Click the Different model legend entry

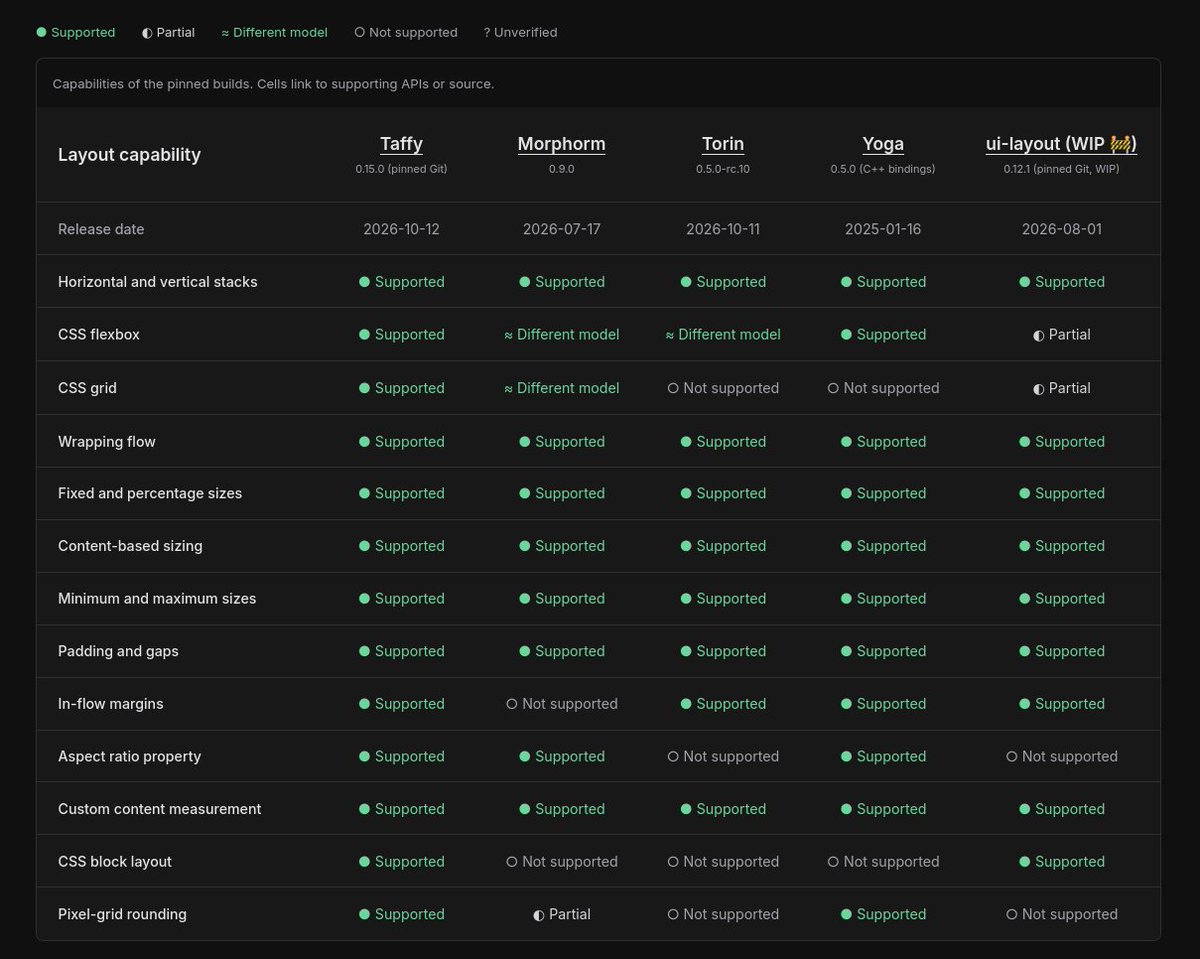pyautogui.click(x=274, y=32)
